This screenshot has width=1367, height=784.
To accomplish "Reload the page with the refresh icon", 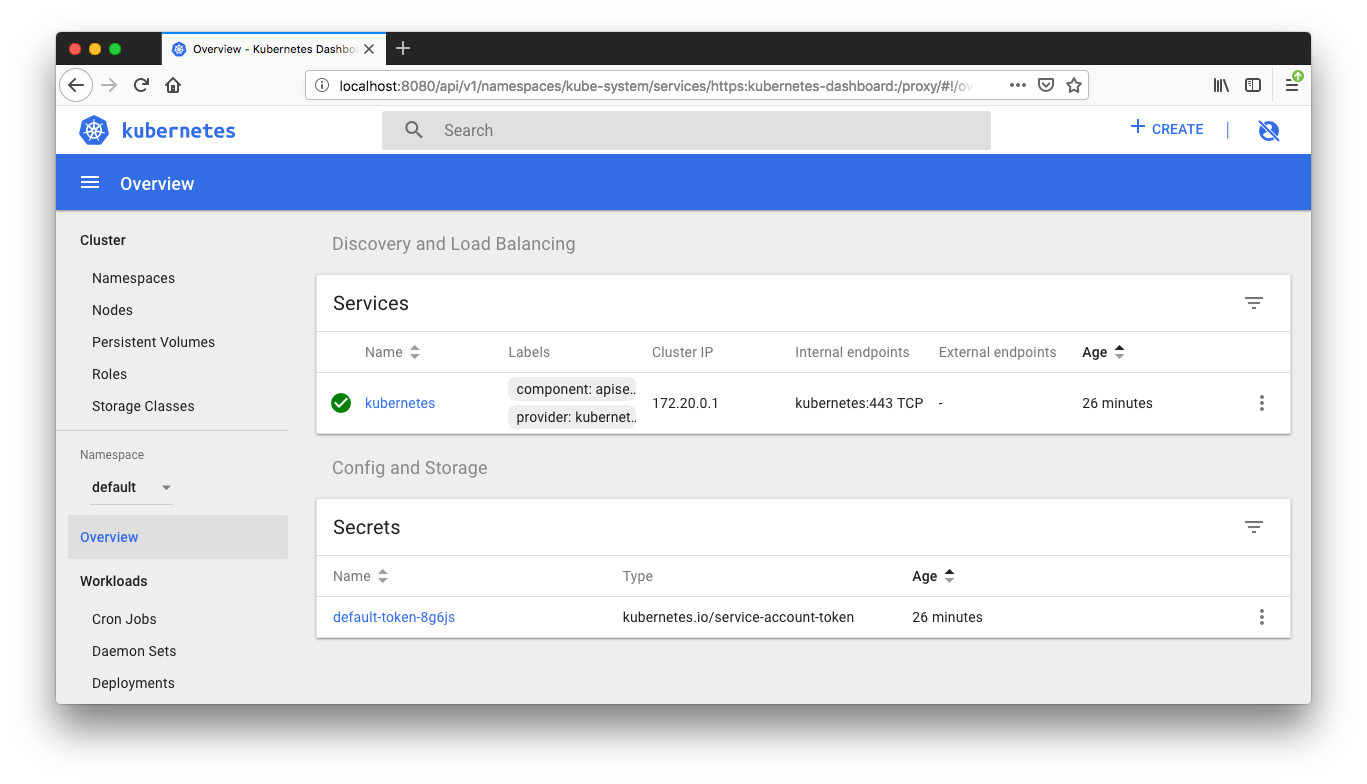I will pyautogui.click(x=141, y=85).
